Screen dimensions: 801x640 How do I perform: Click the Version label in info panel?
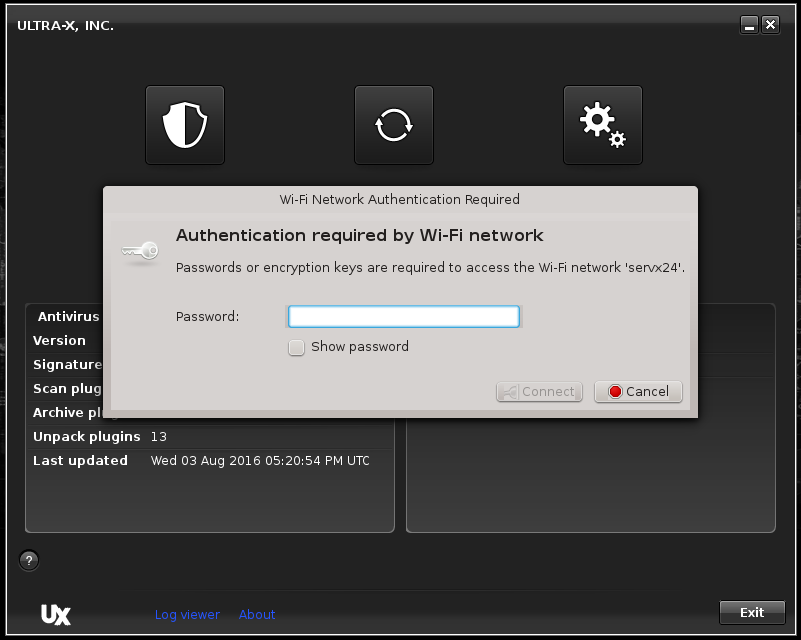[60, 341]
